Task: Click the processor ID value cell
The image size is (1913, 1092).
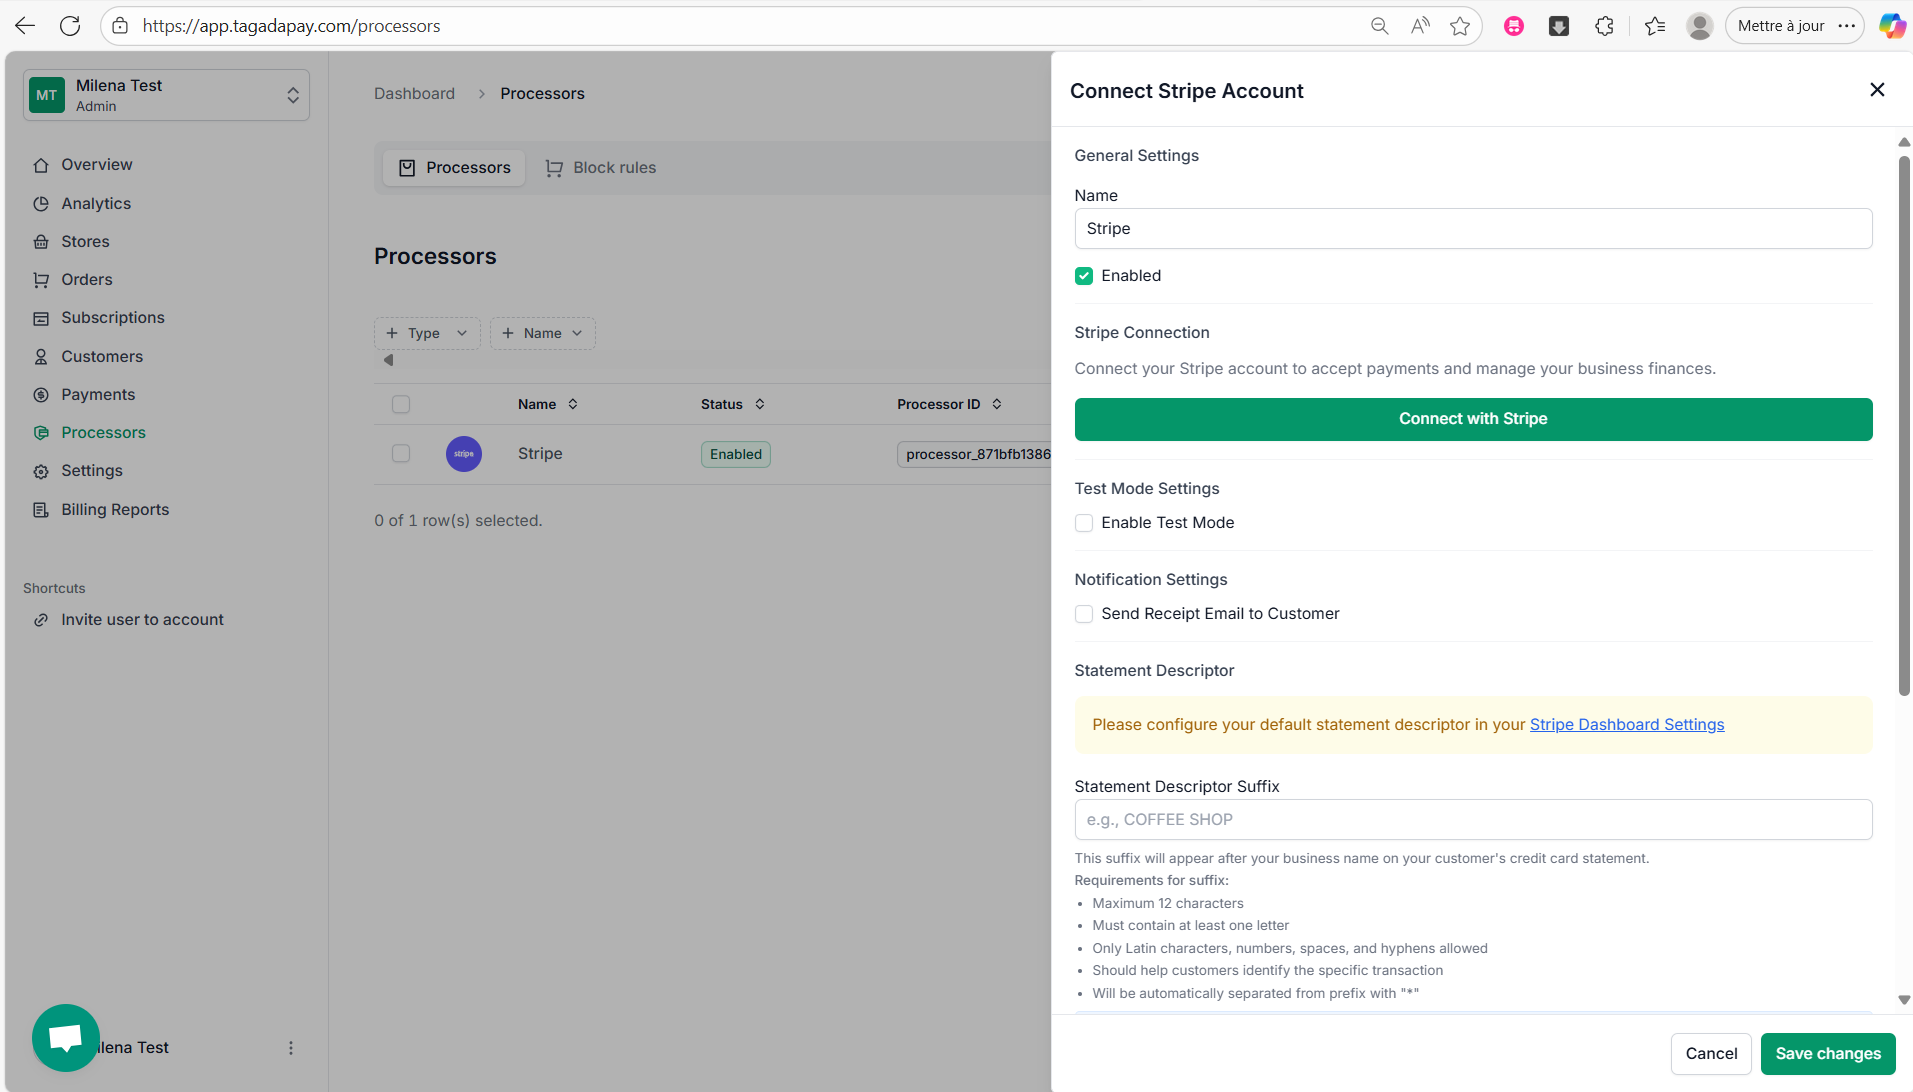Action: pos(976,454)
